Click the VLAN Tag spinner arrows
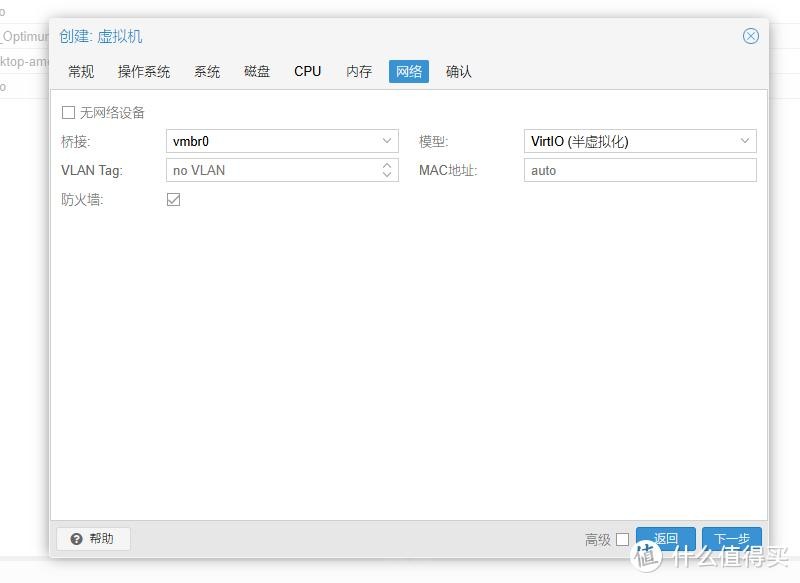 coord(387,171)
